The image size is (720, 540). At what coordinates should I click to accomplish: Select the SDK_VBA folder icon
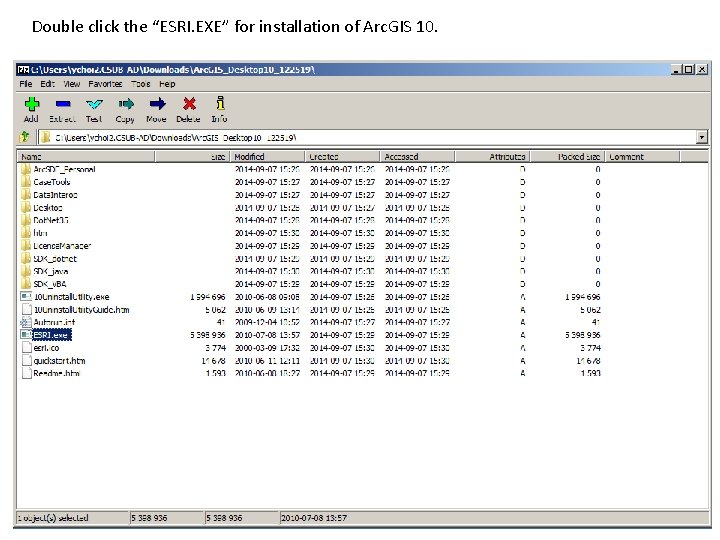(x=26, y=284)
